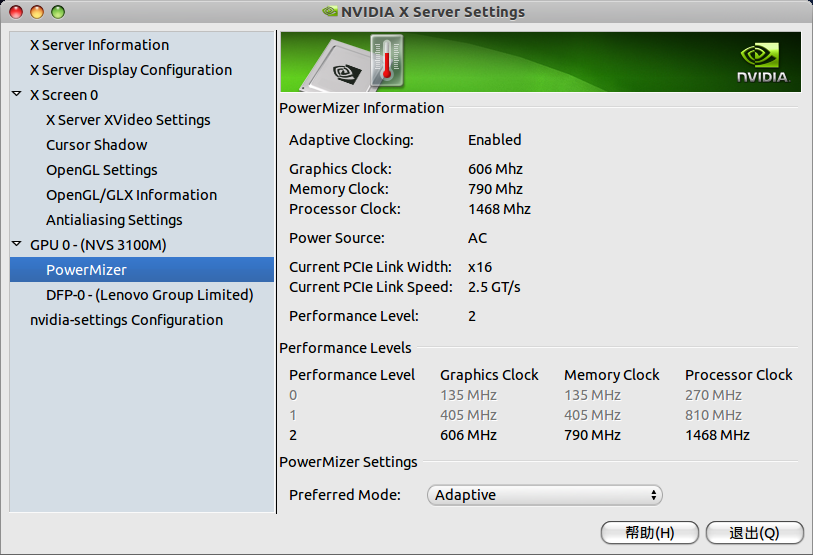Open Cursor Shadow settings

click(x=96, y=145)
